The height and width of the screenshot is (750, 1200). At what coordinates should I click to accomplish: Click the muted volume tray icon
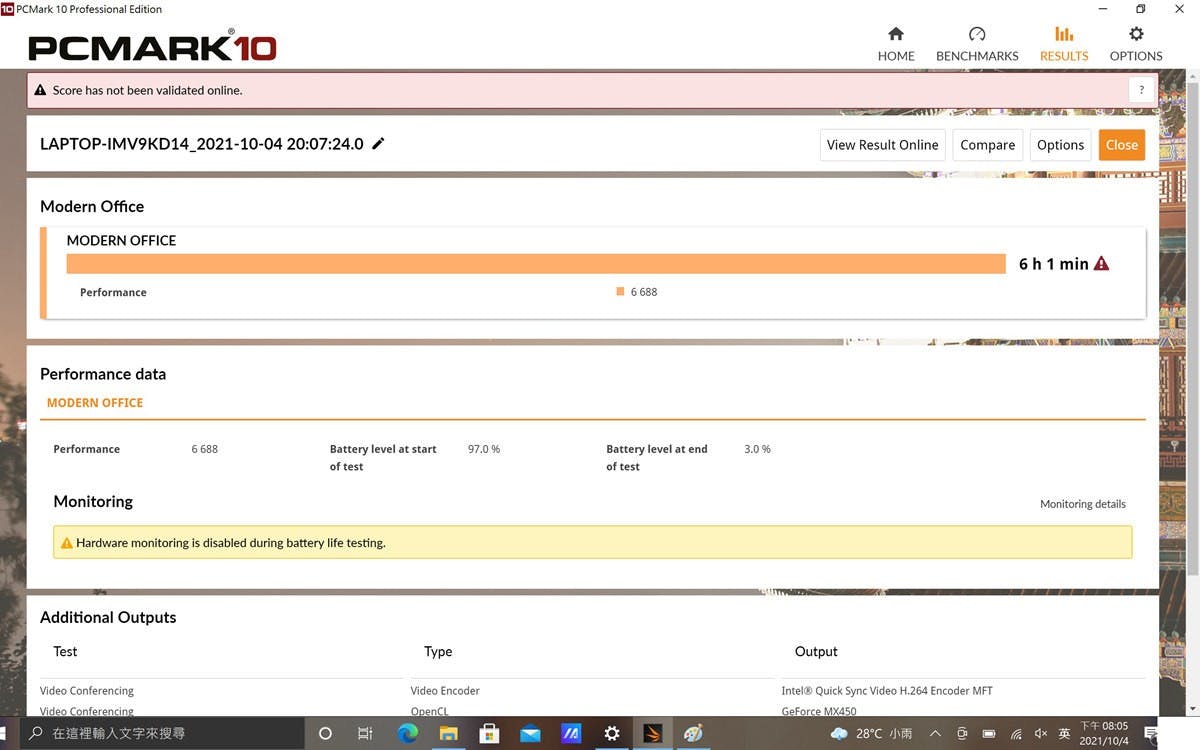tap(1041, 733)
